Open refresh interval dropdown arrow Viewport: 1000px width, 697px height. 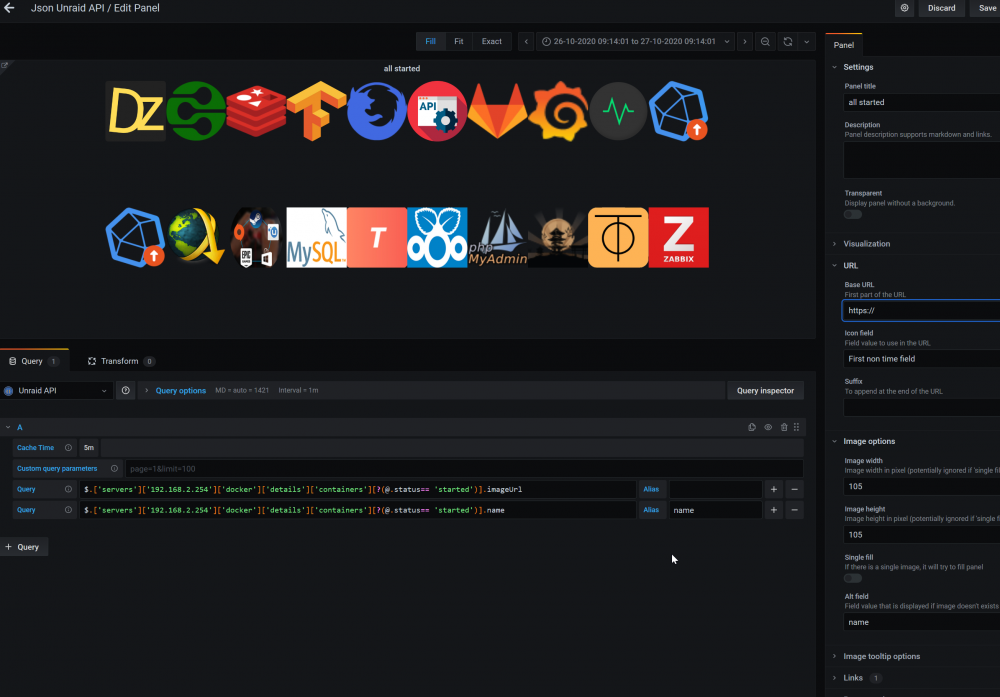[x=807, y=41]
